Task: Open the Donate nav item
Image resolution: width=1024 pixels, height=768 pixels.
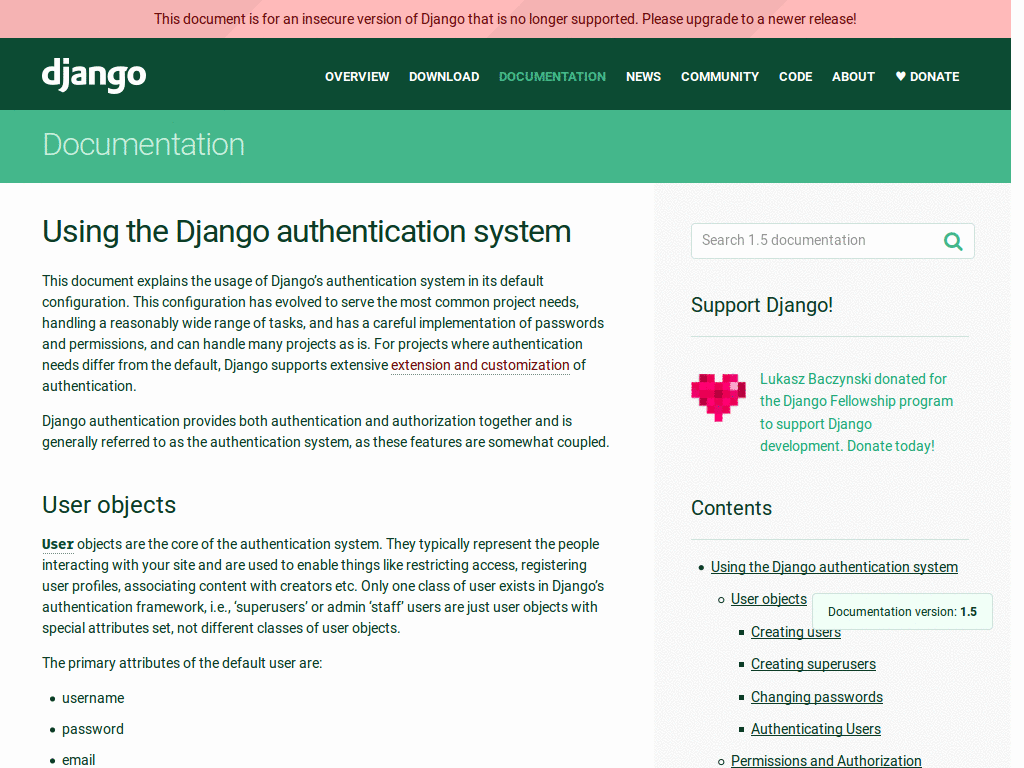Action: tap(927, 76)
